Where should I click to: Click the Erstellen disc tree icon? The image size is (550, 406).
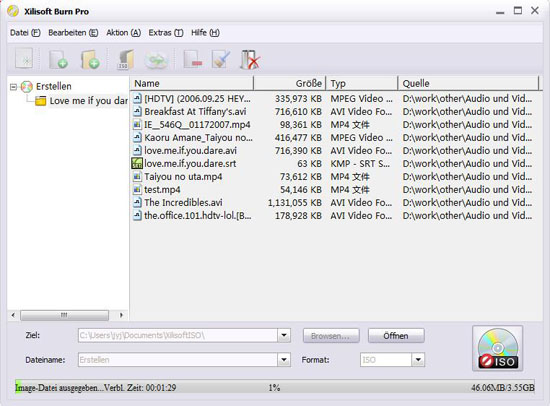tap(27, 86)
